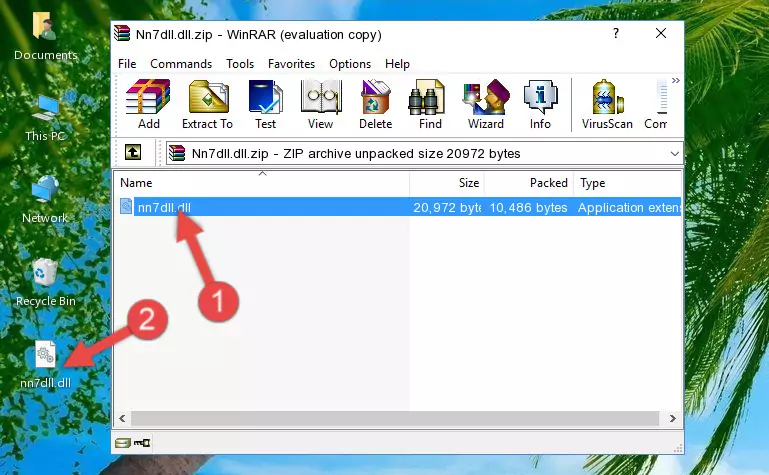Click the partially visible Comment toolbar icon
The image size is (769, 475).
pyautogui.click(x=656, y=104)
